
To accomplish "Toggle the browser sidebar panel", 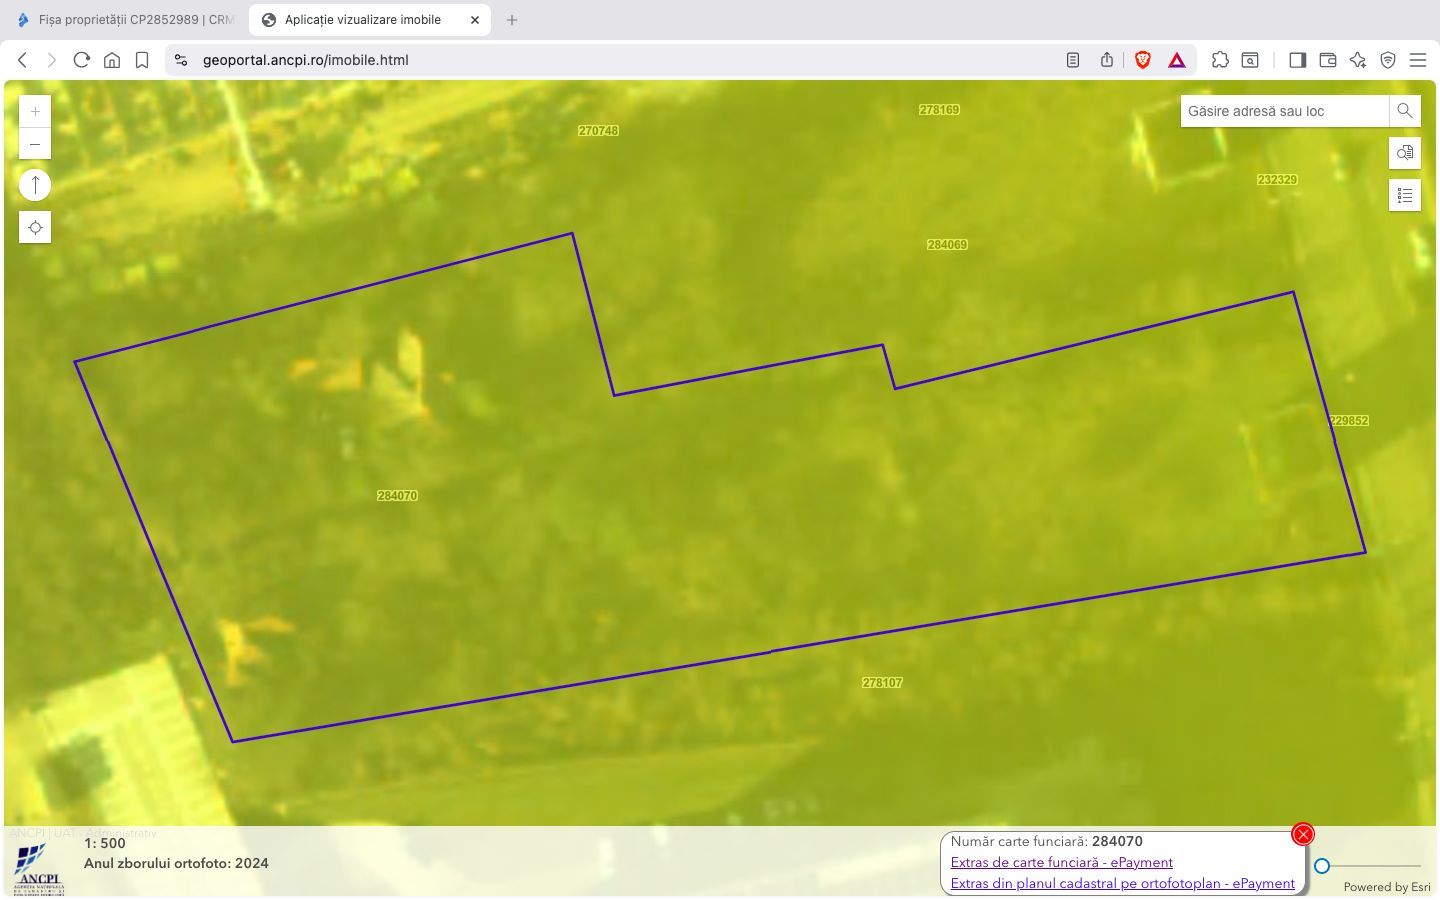I will click(1297, 60).
